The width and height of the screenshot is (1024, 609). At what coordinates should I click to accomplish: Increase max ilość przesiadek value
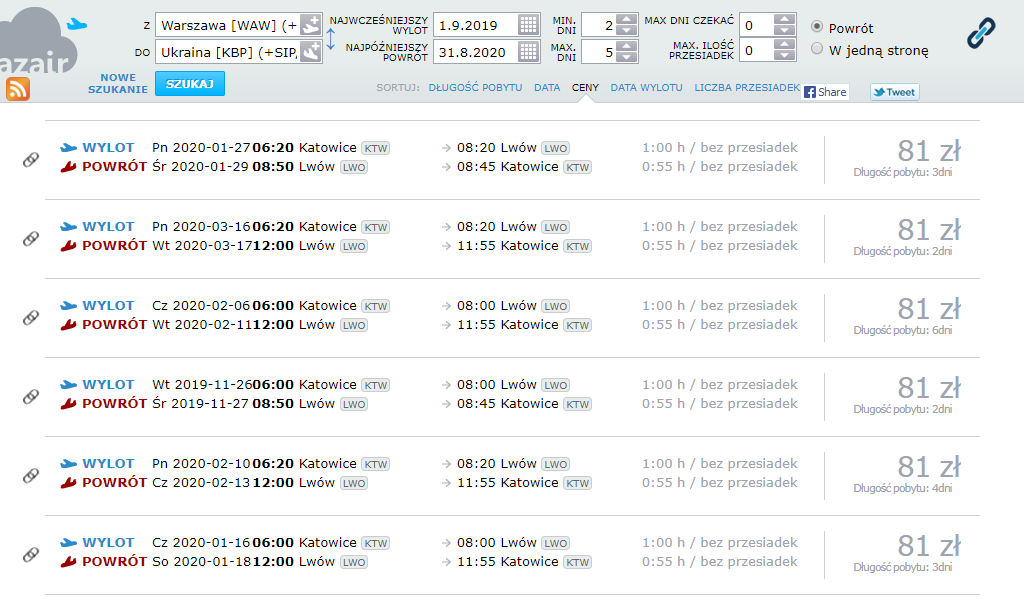tap(784, 44)
